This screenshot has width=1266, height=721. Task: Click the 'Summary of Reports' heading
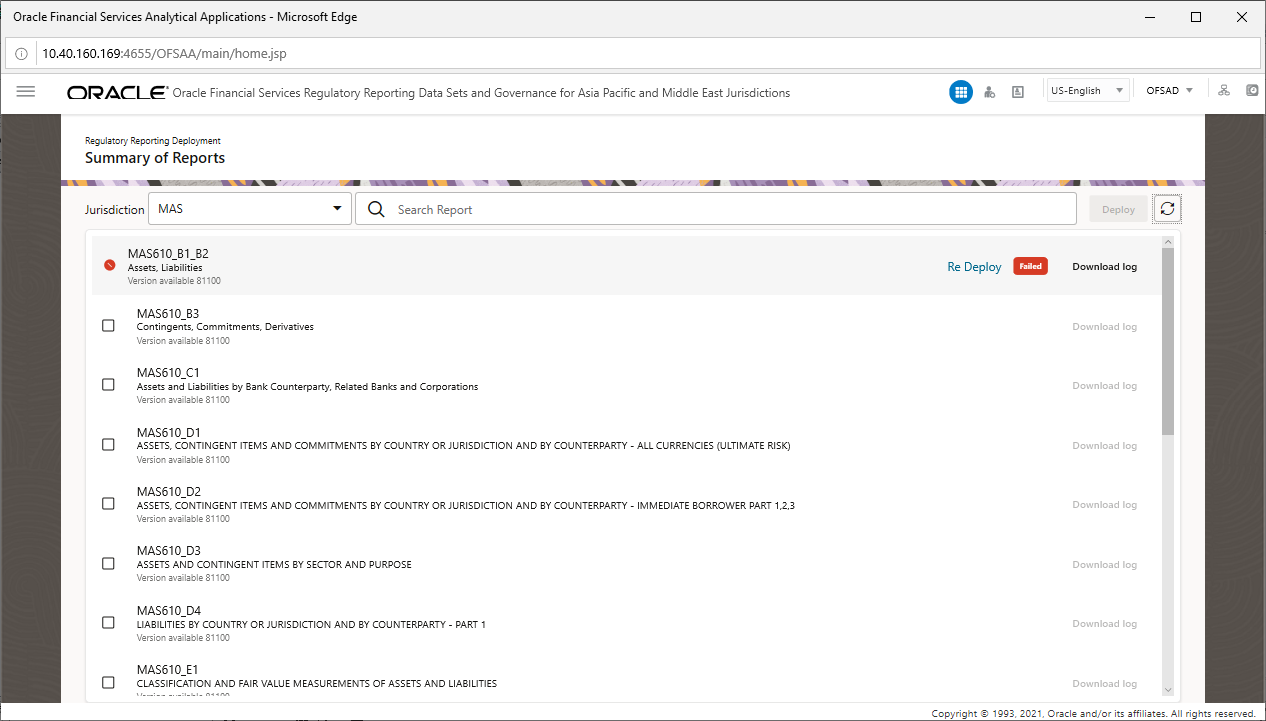coord(155,158)
